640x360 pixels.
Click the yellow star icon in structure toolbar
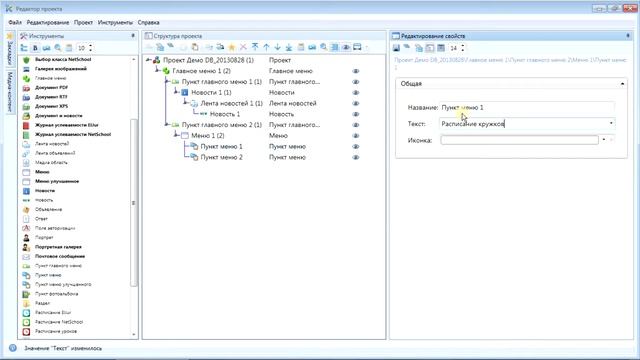point(231,47)
